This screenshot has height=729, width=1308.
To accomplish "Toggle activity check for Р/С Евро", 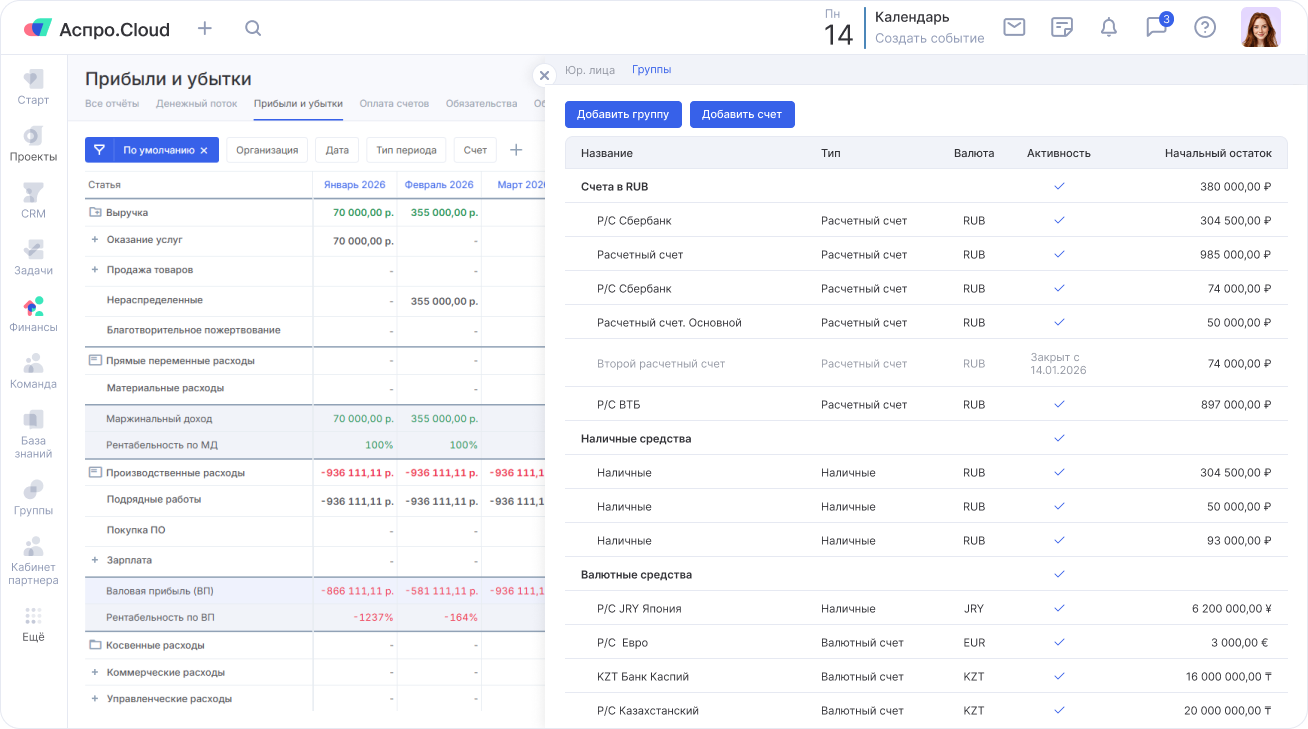I will click(x=1059, y=642).
